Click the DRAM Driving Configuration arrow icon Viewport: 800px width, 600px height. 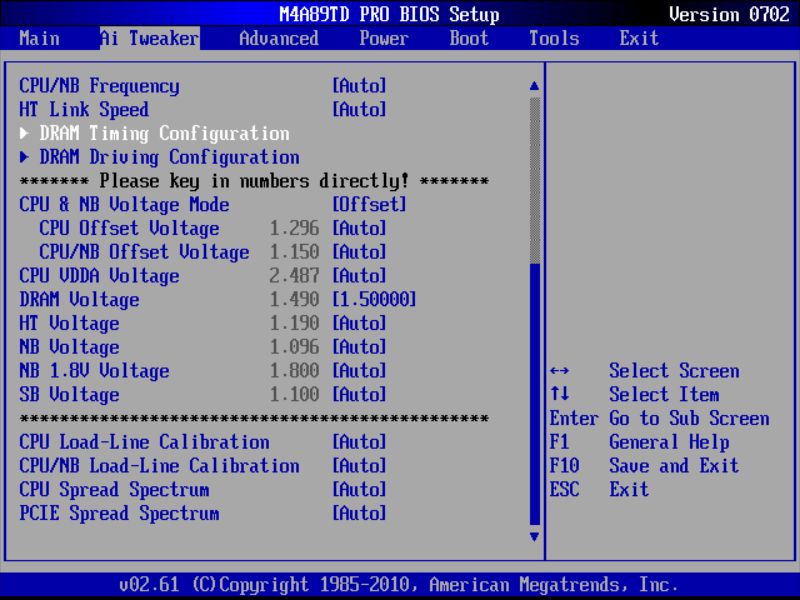point(24,157)
